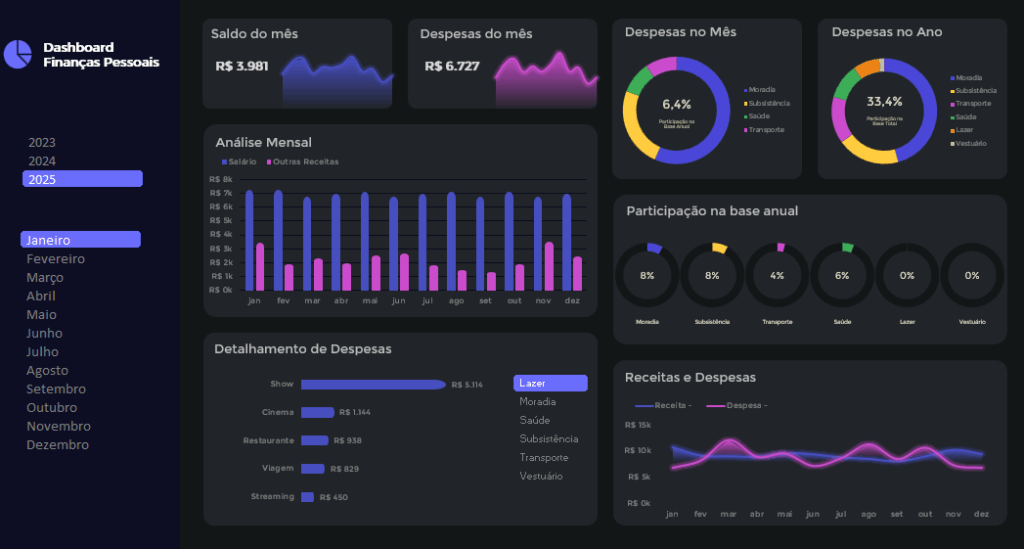Click the Subsistência 8% ring gauge
This screenshot has width=1024, height=549.
click(712, 275)
